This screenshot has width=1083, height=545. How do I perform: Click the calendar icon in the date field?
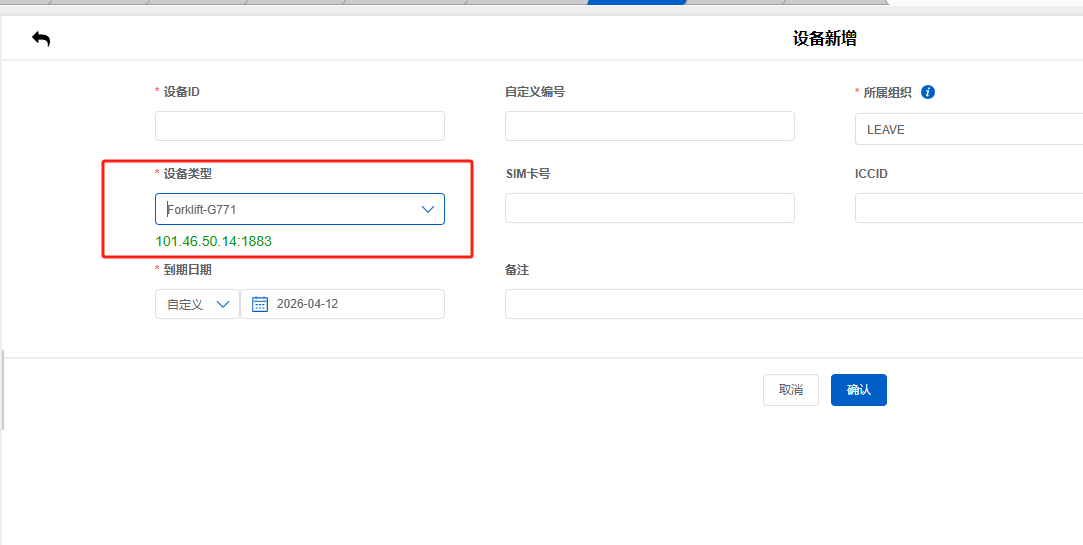click(260, 304)
